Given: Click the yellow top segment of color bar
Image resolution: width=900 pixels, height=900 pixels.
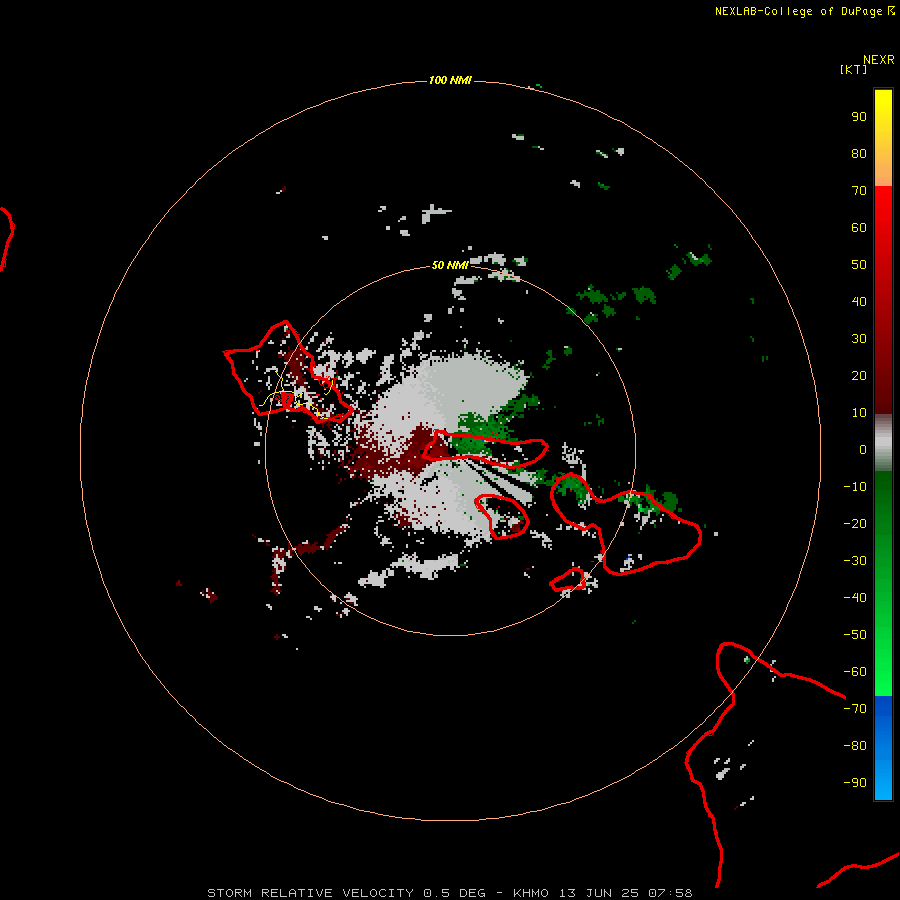Looking at the screenshot, I should pos(883,138).
